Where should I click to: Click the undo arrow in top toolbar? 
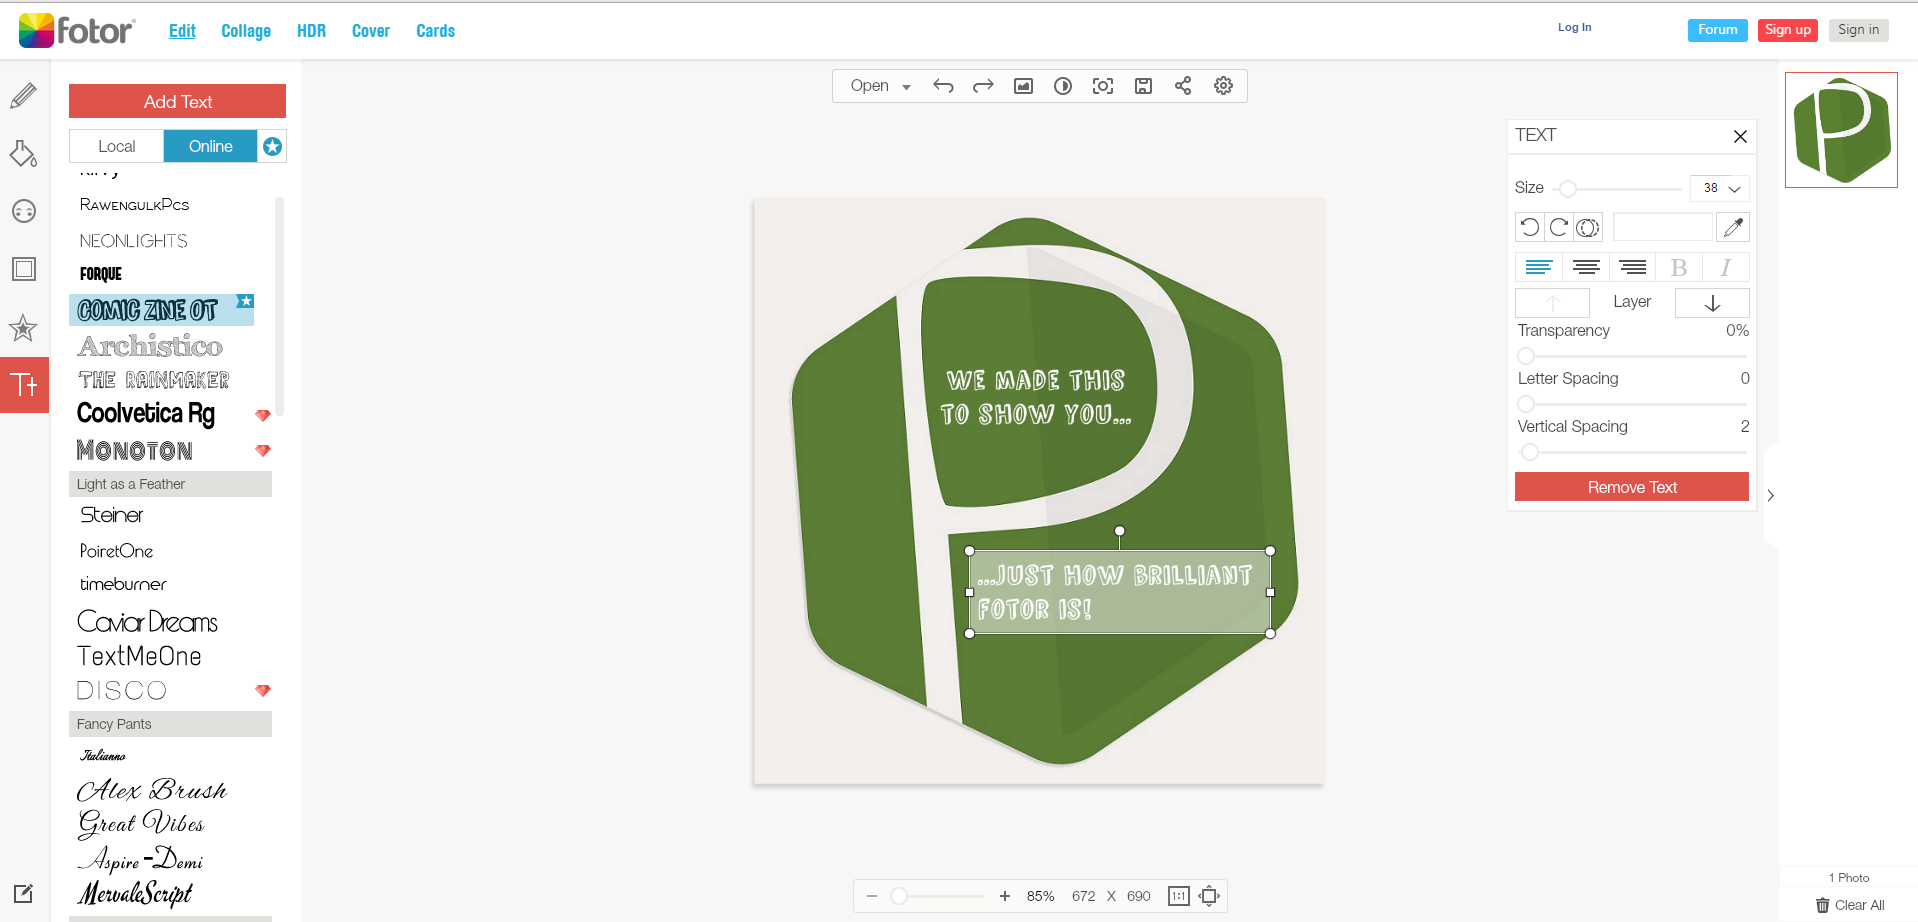[943, 86]
